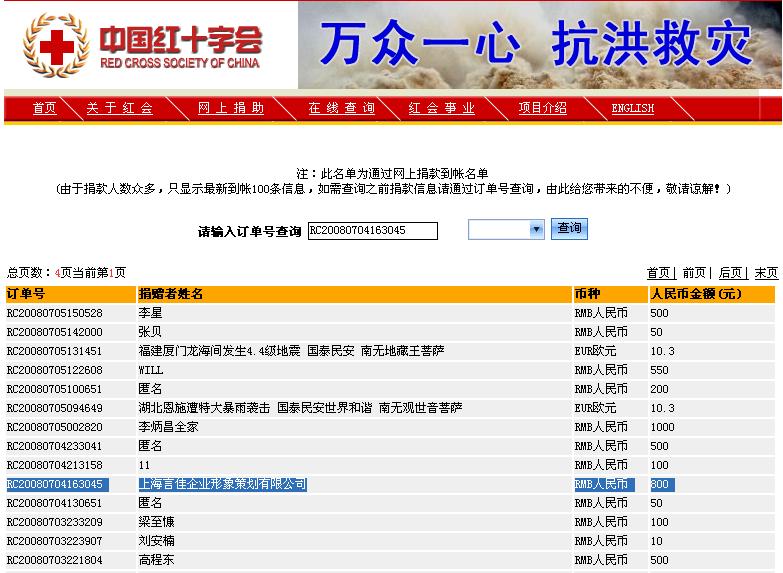Image resolution: width=783 pixels, height=573 pixels.
Task: Open the 项目介绍 project introduction page
Action: [542, 108]
